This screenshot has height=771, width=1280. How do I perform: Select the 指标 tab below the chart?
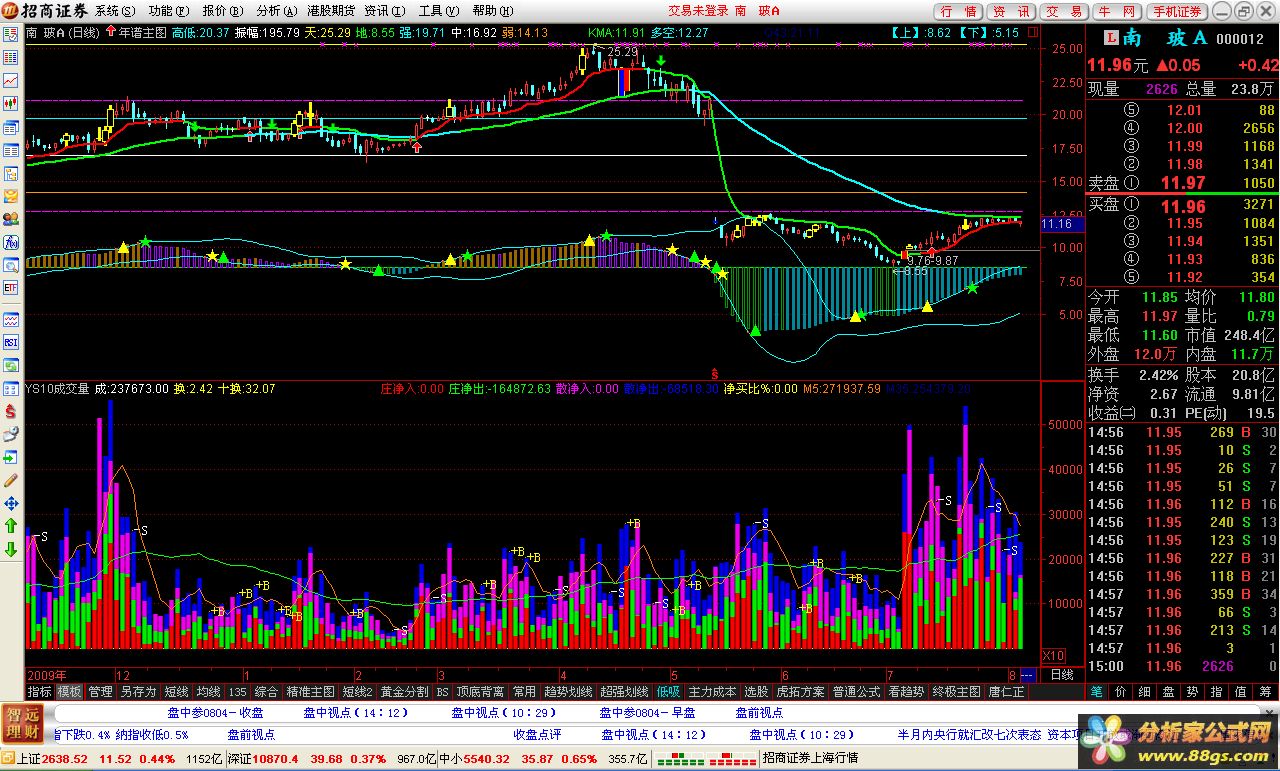coord(39,691)
